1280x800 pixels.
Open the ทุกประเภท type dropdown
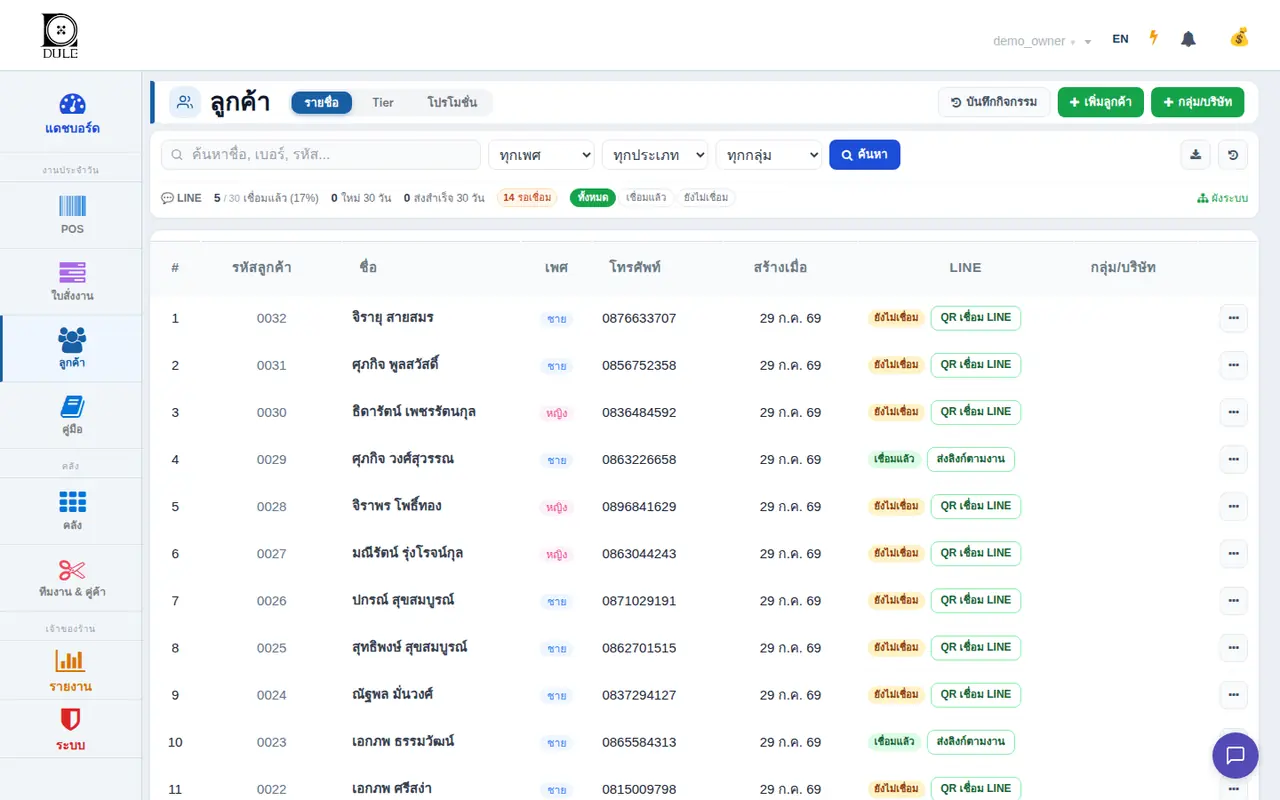(x=655, y=155)
